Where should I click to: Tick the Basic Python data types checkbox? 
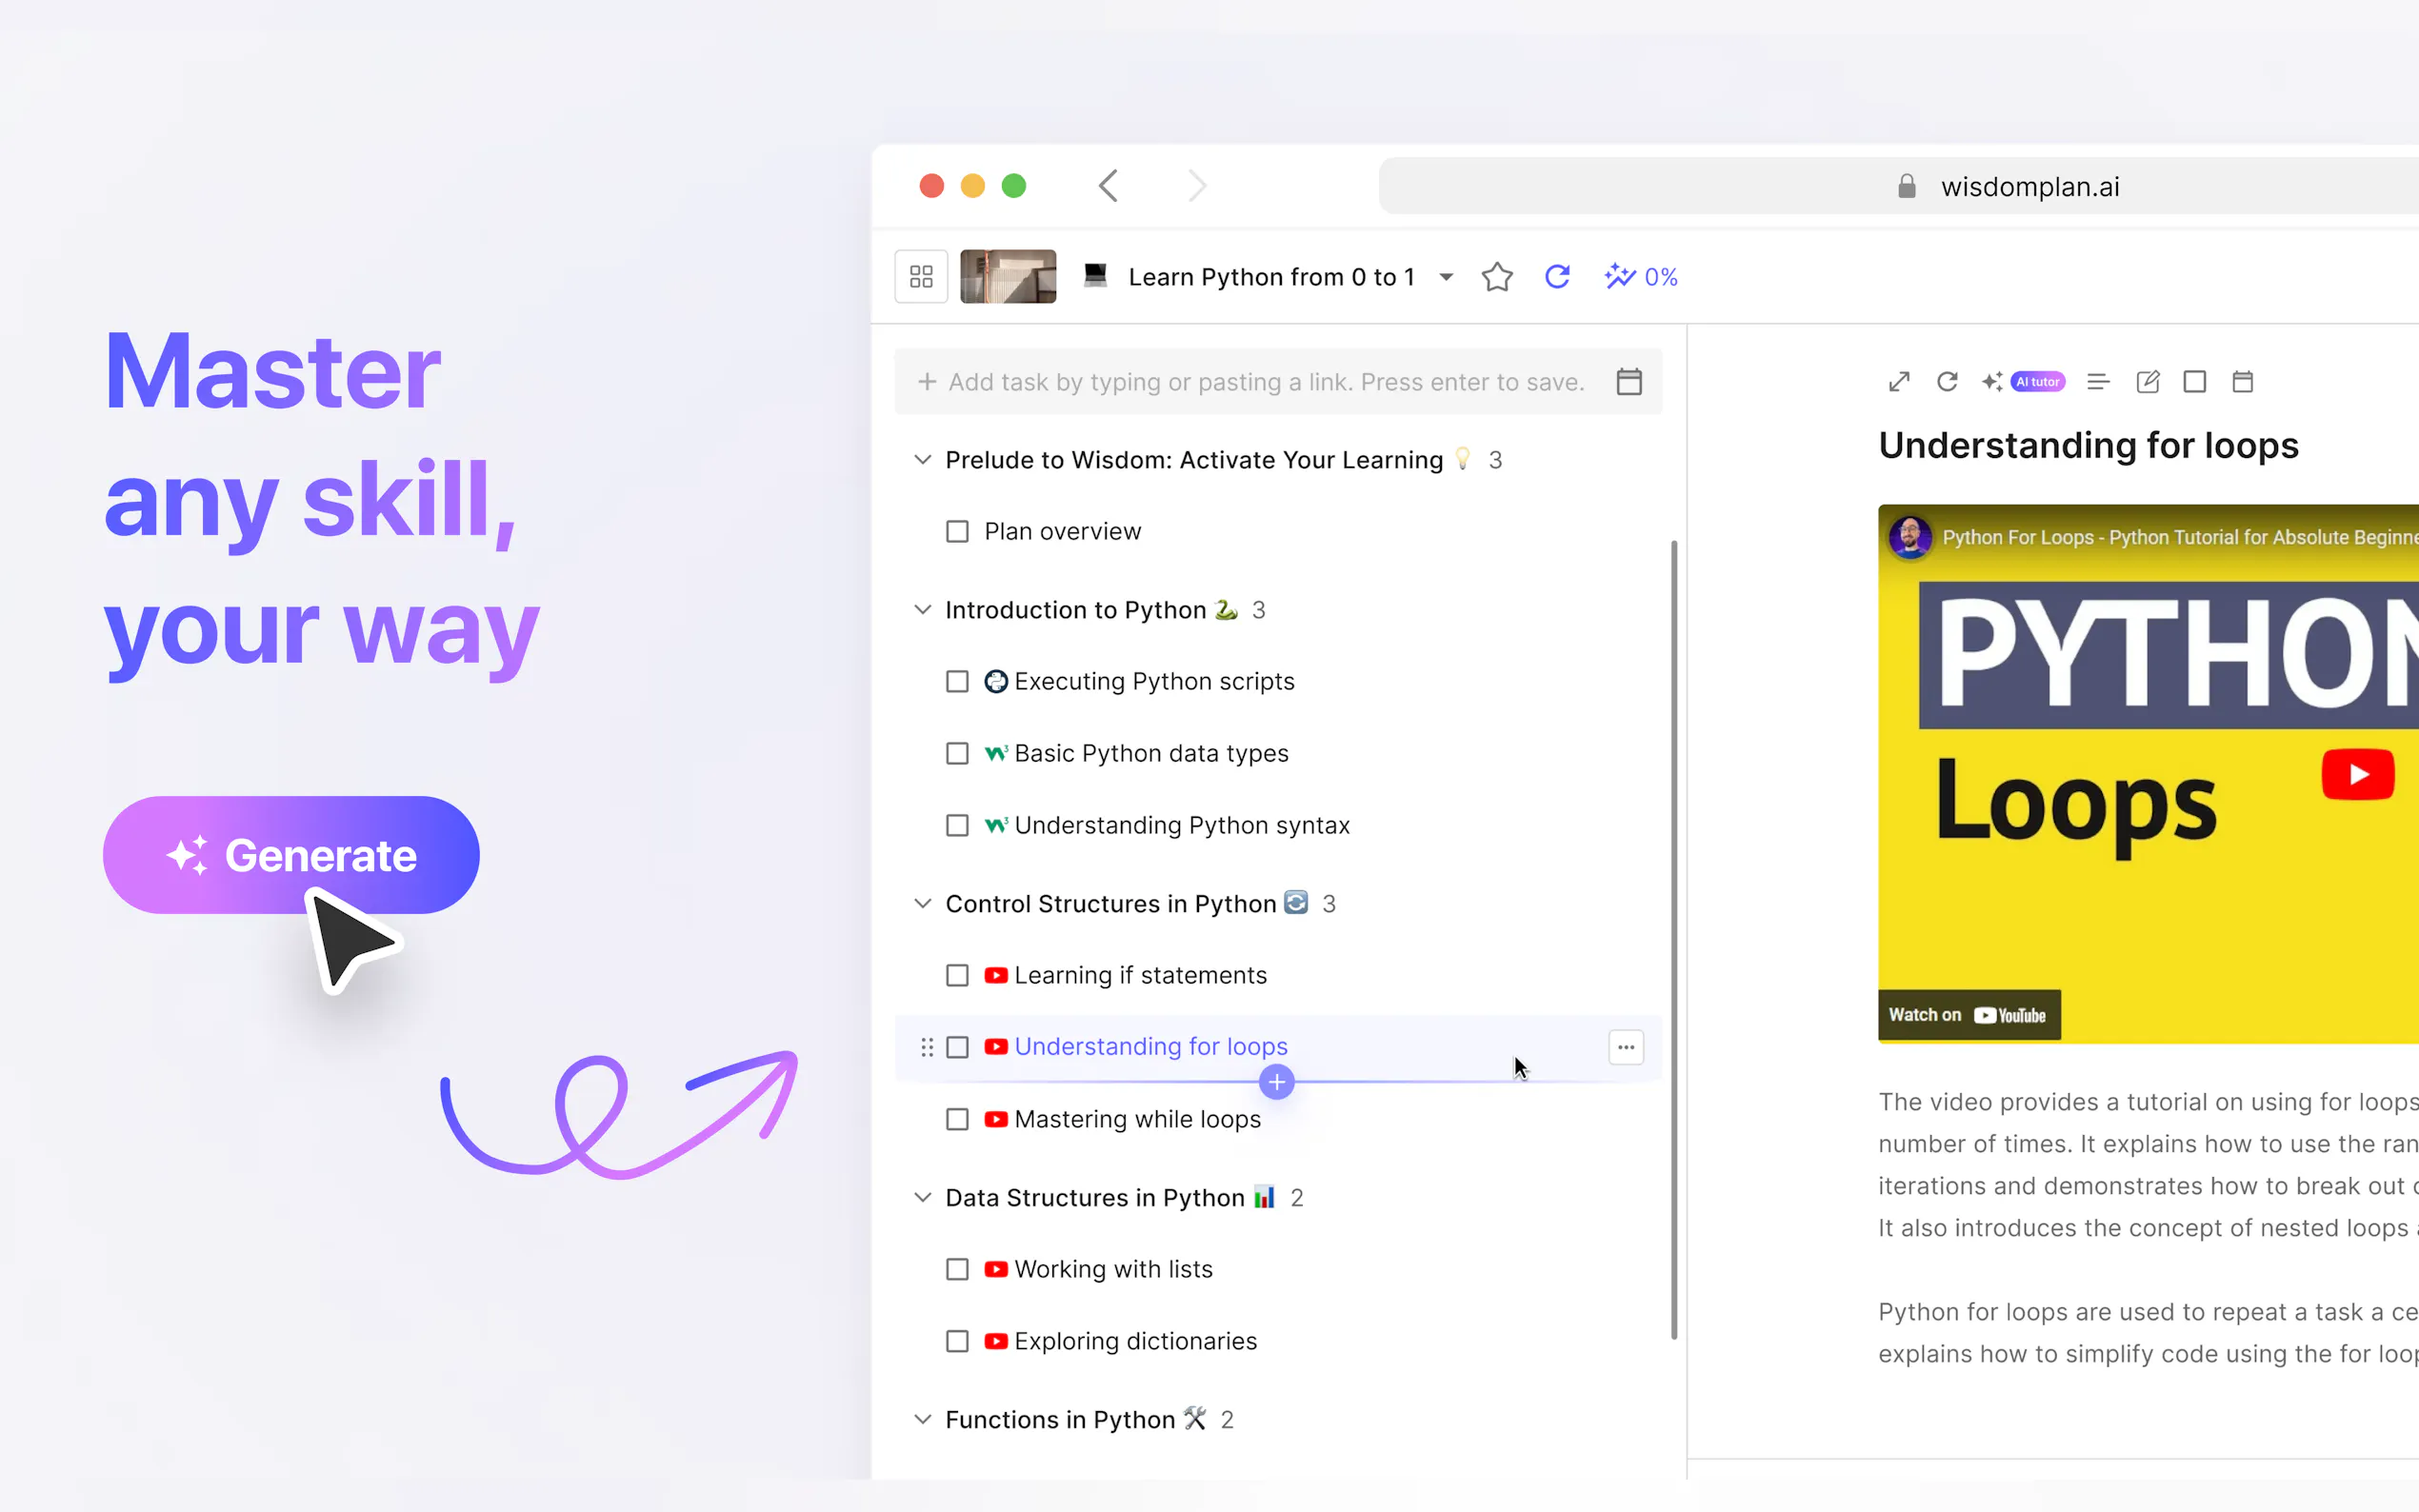[x=957, y=754]
